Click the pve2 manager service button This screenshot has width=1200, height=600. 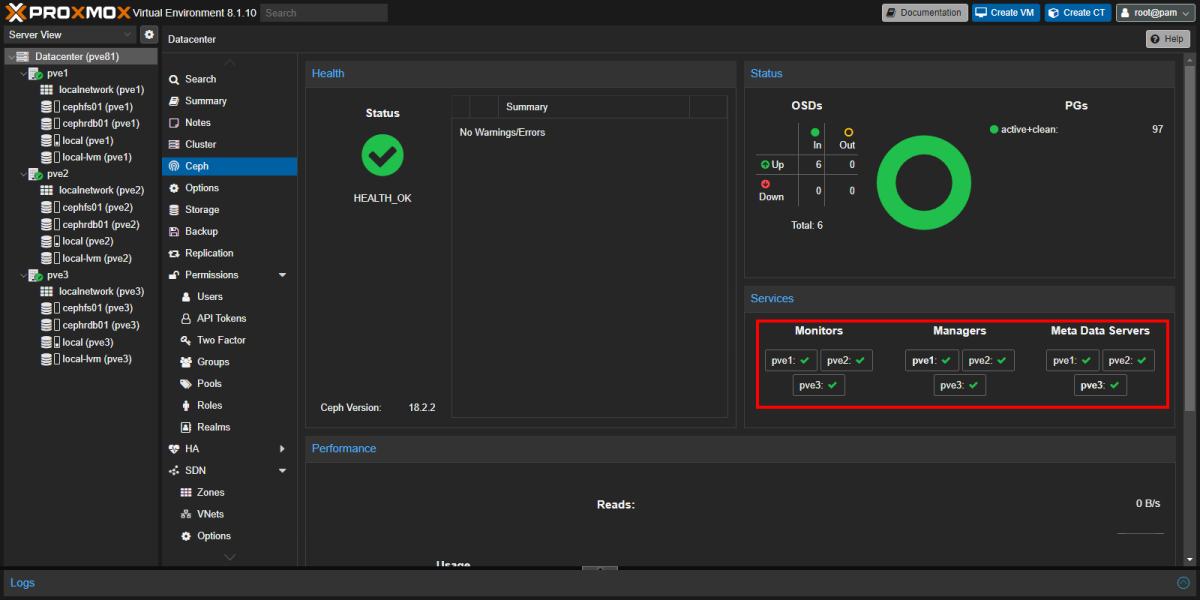pyautogui.click(x=988, y=360)
